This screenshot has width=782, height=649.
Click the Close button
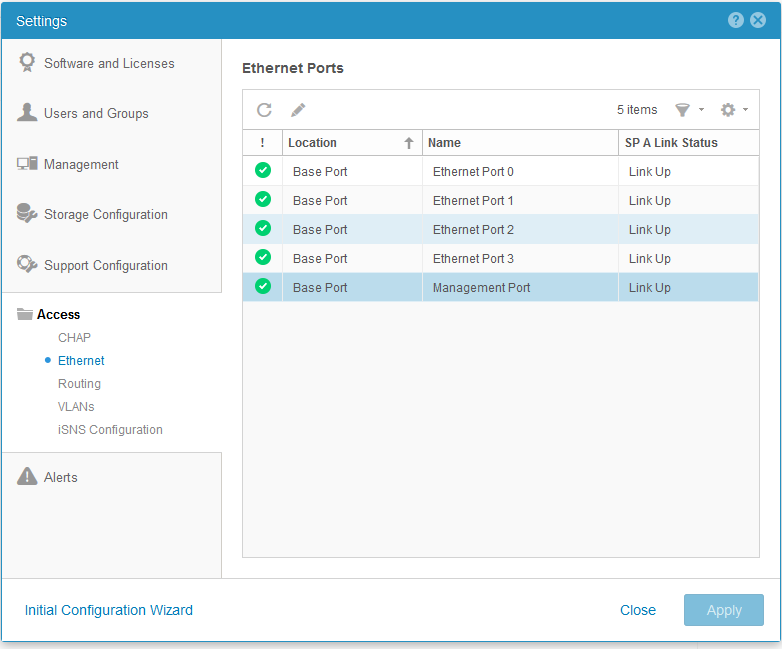point(637,610)
